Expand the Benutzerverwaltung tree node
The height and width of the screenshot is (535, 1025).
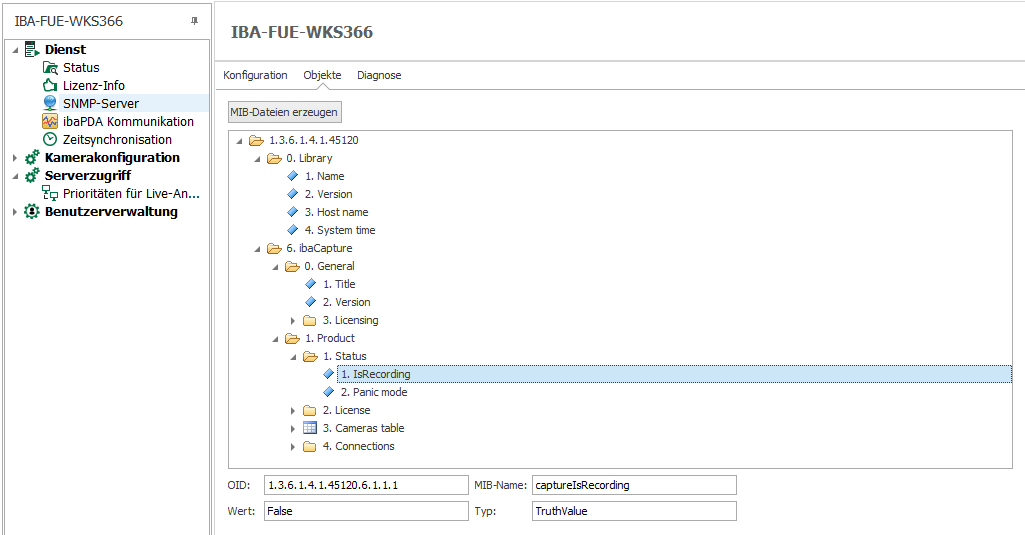(x=15, y=212)
